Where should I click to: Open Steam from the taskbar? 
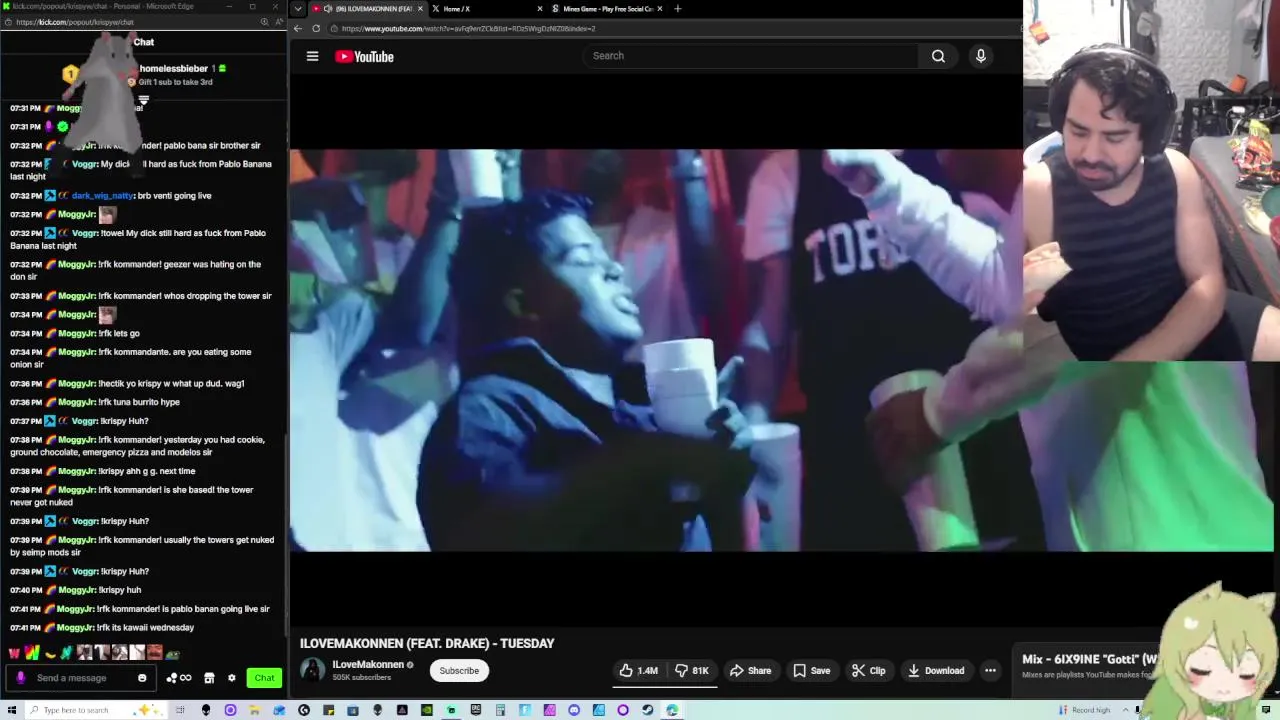(647, 710)
